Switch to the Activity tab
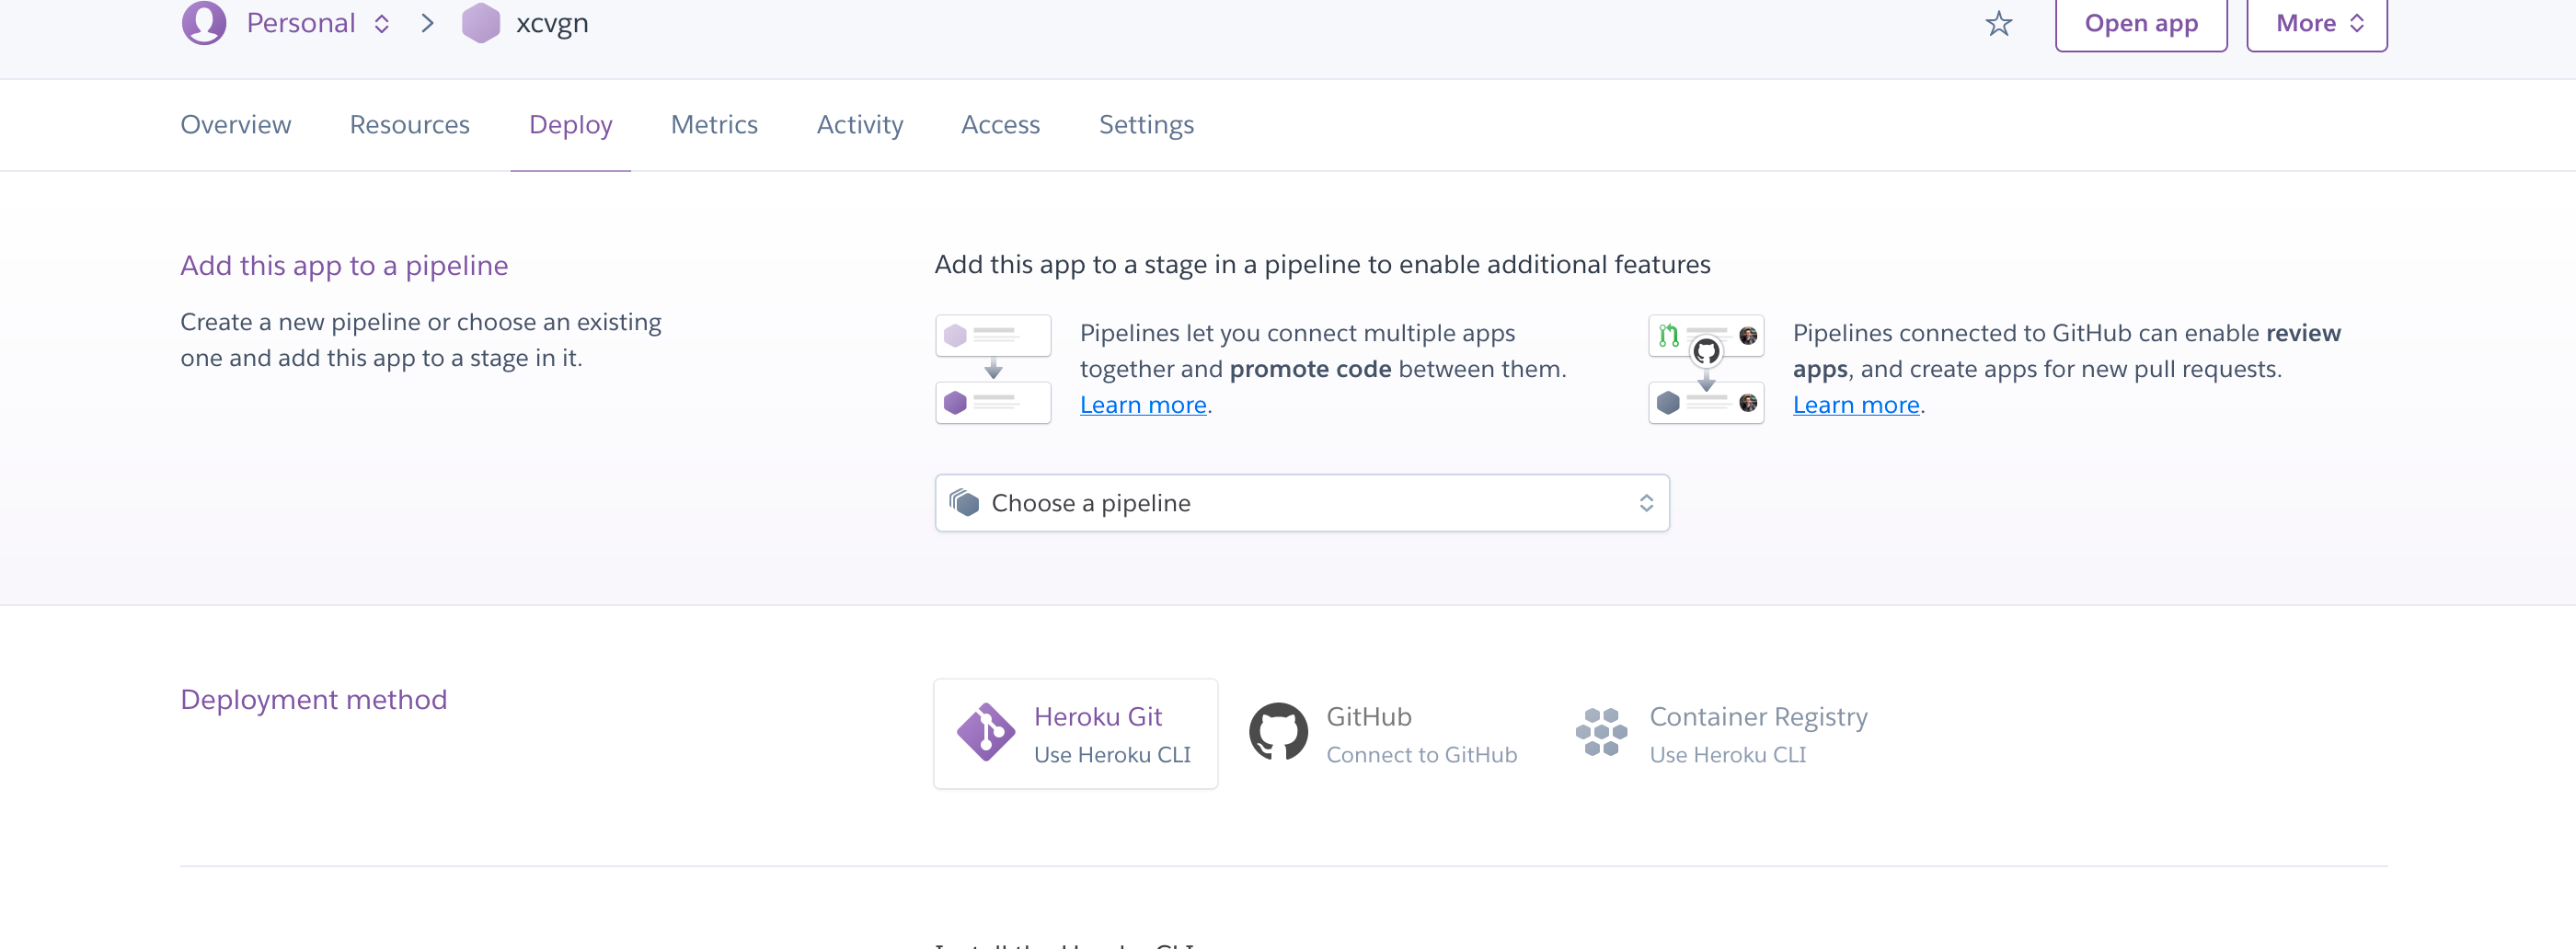Viewport: 2576px width, 949px height. coord(859,124)
